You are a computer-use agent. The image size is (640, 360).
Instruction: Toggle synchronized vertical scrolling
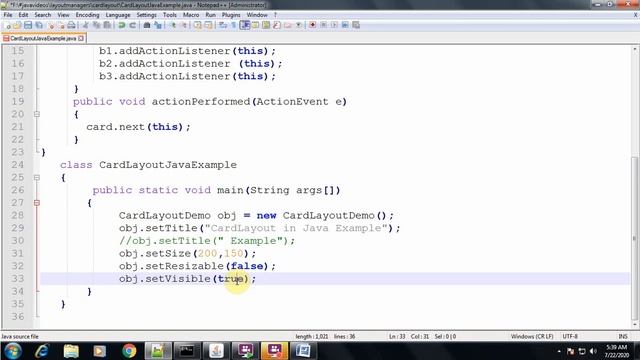[198, 25]
